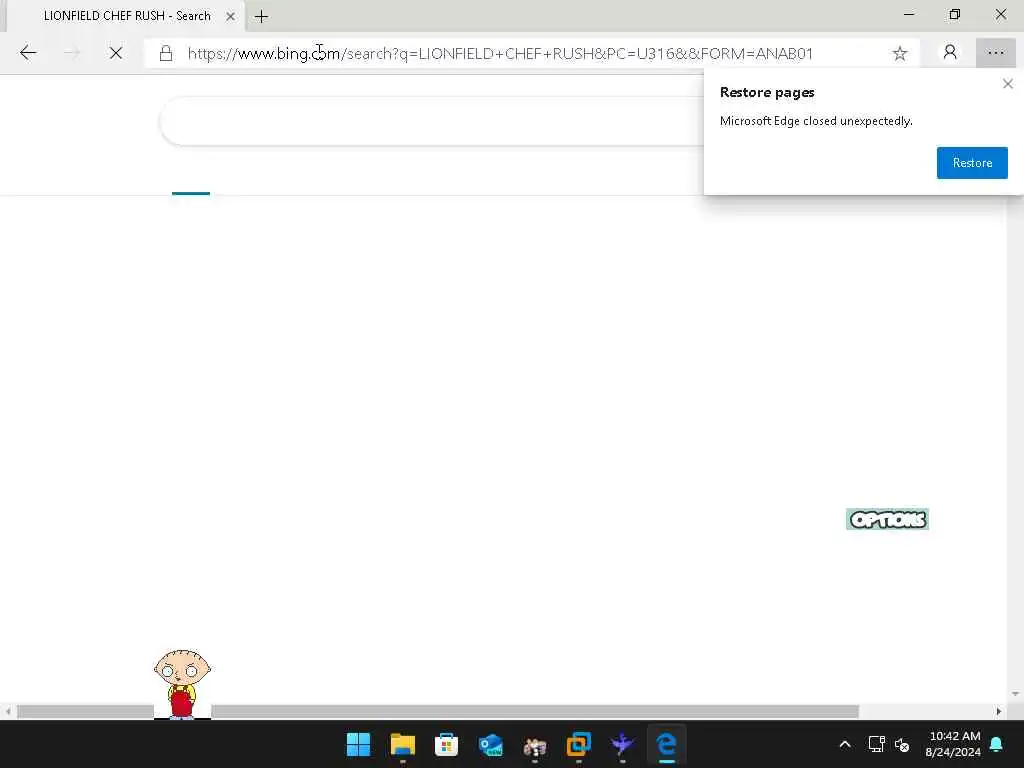Click the Bing search box

pos(432,121)
